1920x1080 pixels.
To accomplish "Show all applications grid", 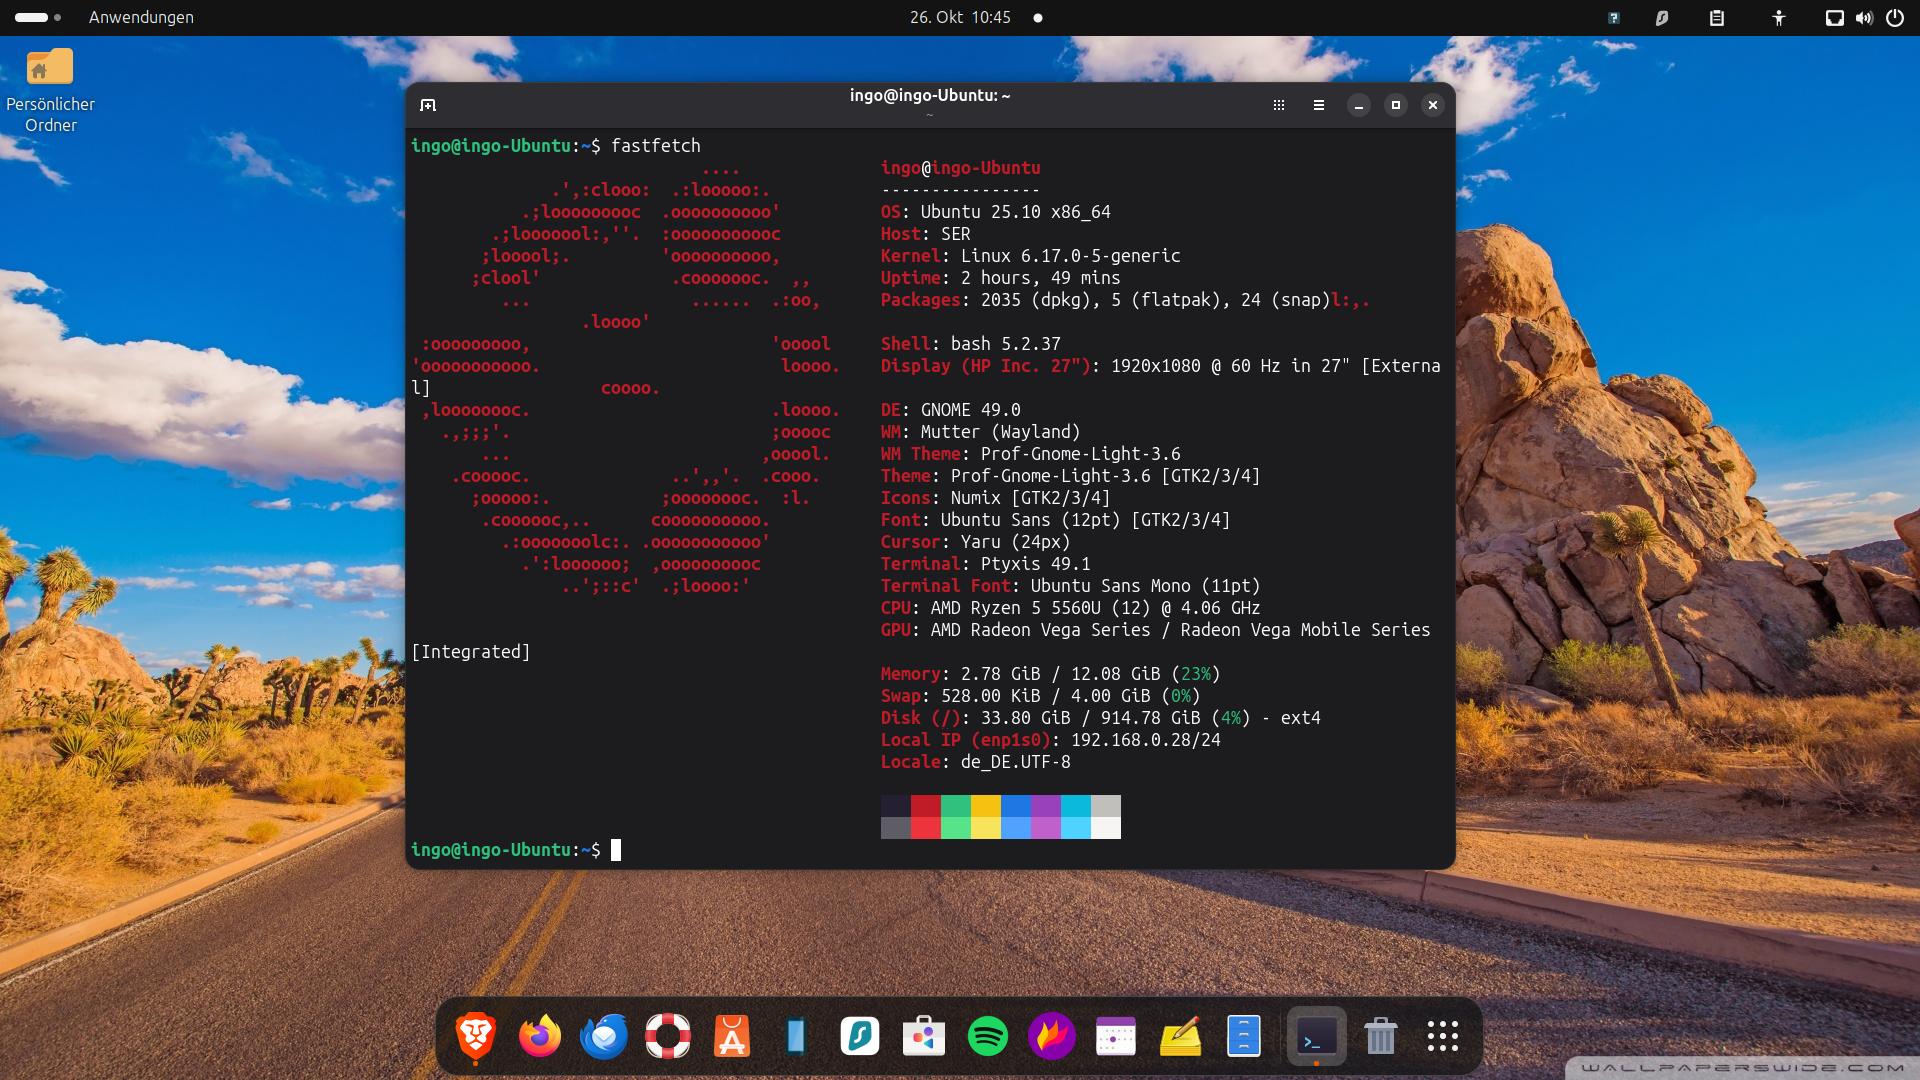I will click(1442, 1036).
